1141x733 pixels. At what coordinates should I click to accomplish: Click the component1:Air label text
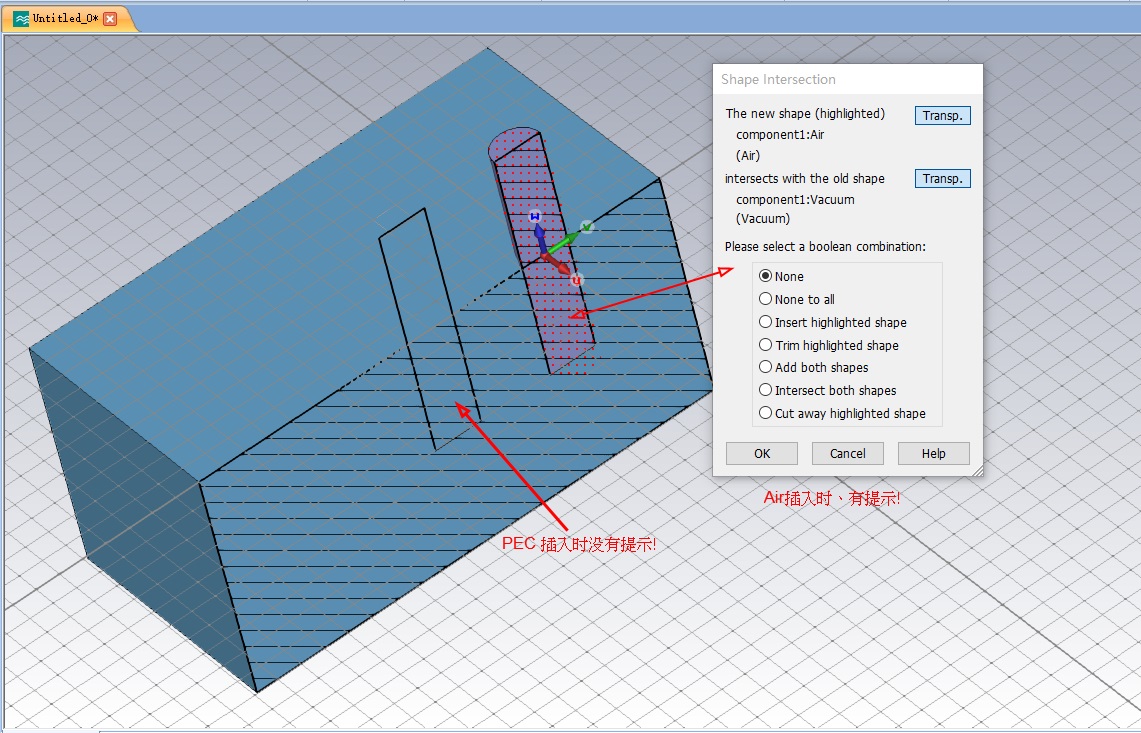click(x=780, y=135)
